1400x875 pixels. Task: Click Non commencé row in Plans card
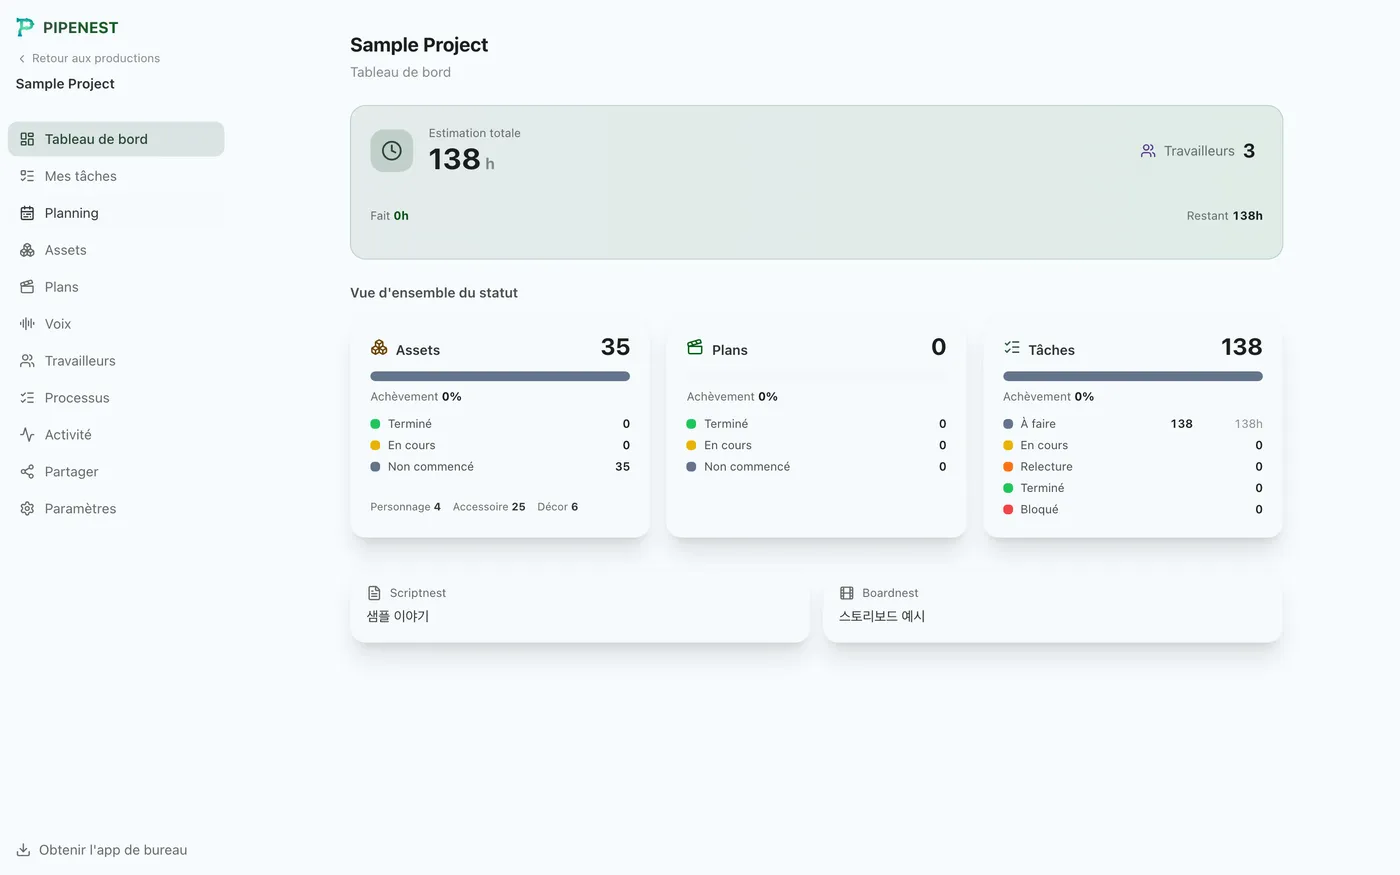(x=816, y=467)
